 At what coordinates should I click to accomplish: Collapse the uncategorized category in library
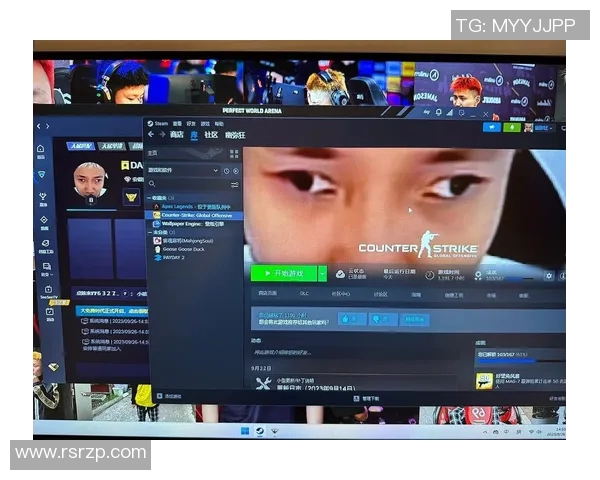coord(149,232)
